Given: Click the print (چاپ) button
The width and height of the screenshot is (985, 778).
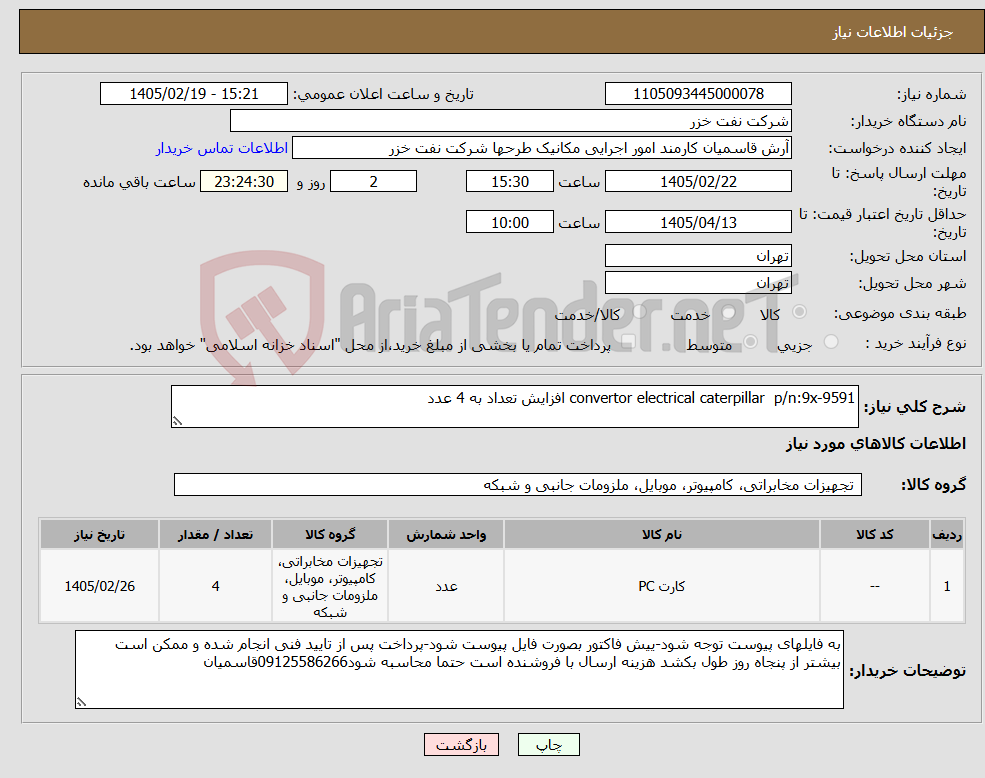Looking at the screenshot, I should 548,745.
